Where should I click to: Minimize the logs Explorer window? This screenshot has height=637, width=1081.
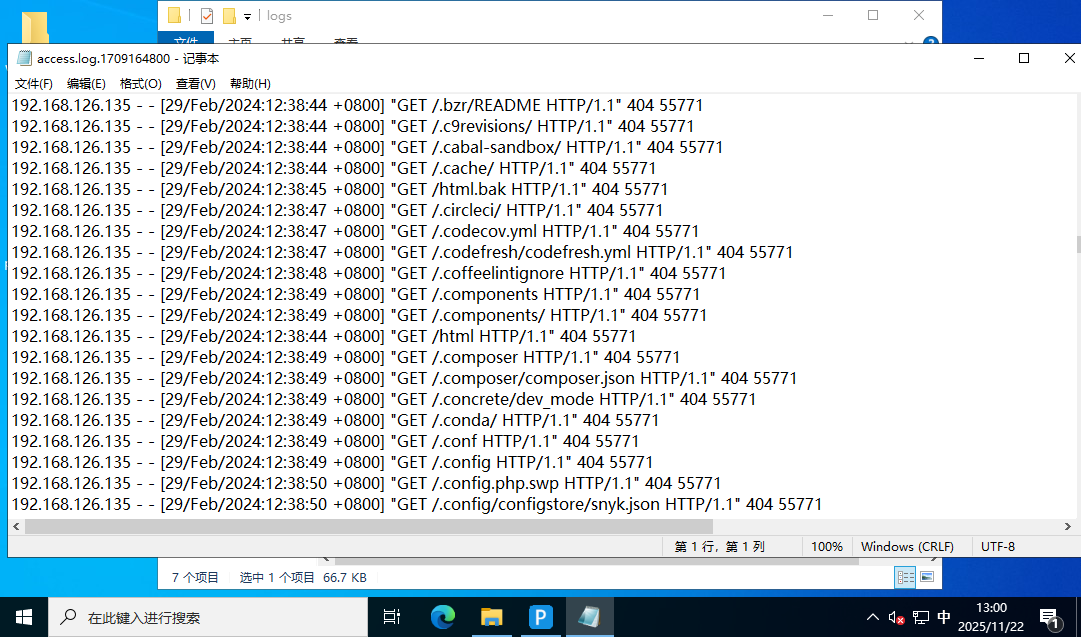point(828,15)
